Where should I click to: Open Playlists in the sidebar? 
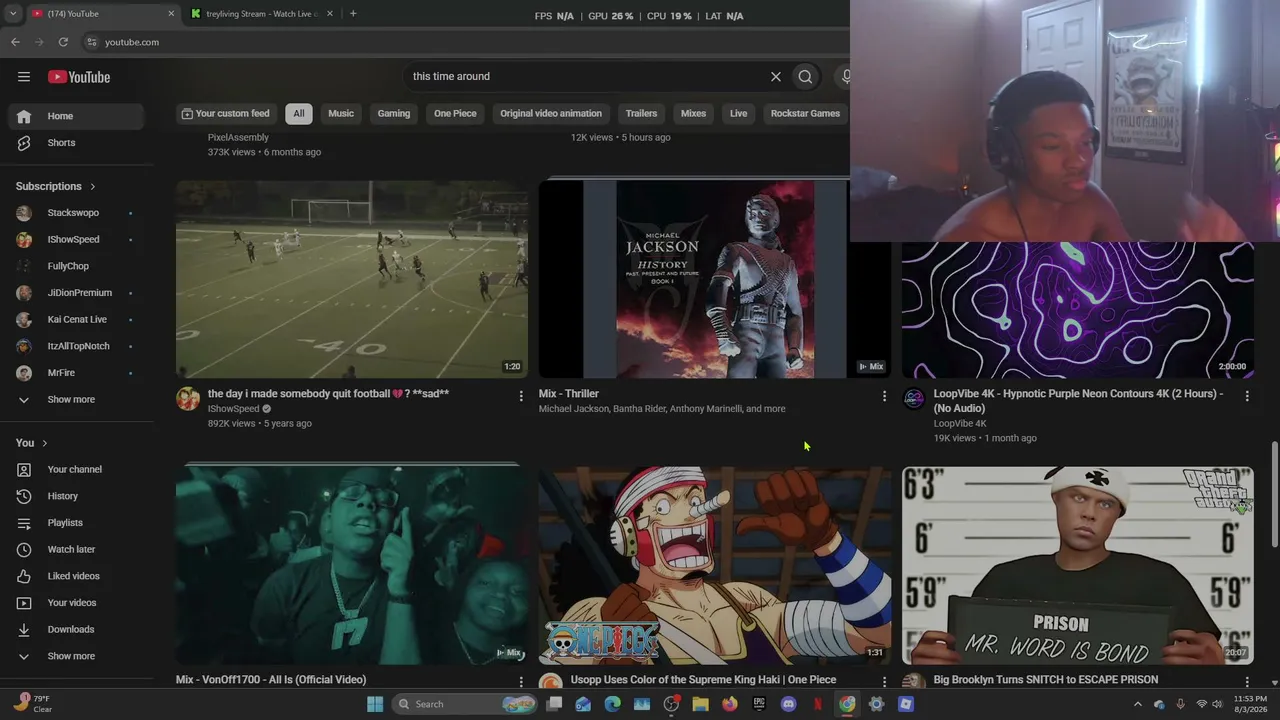click(x=76, y=523)
